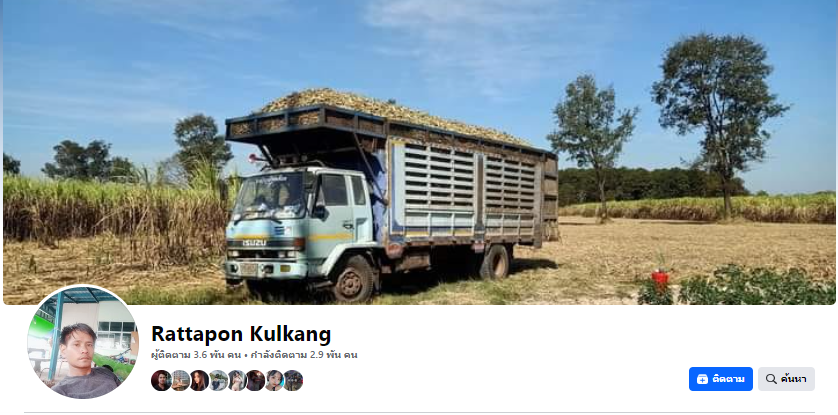Viewport: 838px width, 415px height.
Task: Click the ค้นหา search button
Action: click(x=786, y=379)
